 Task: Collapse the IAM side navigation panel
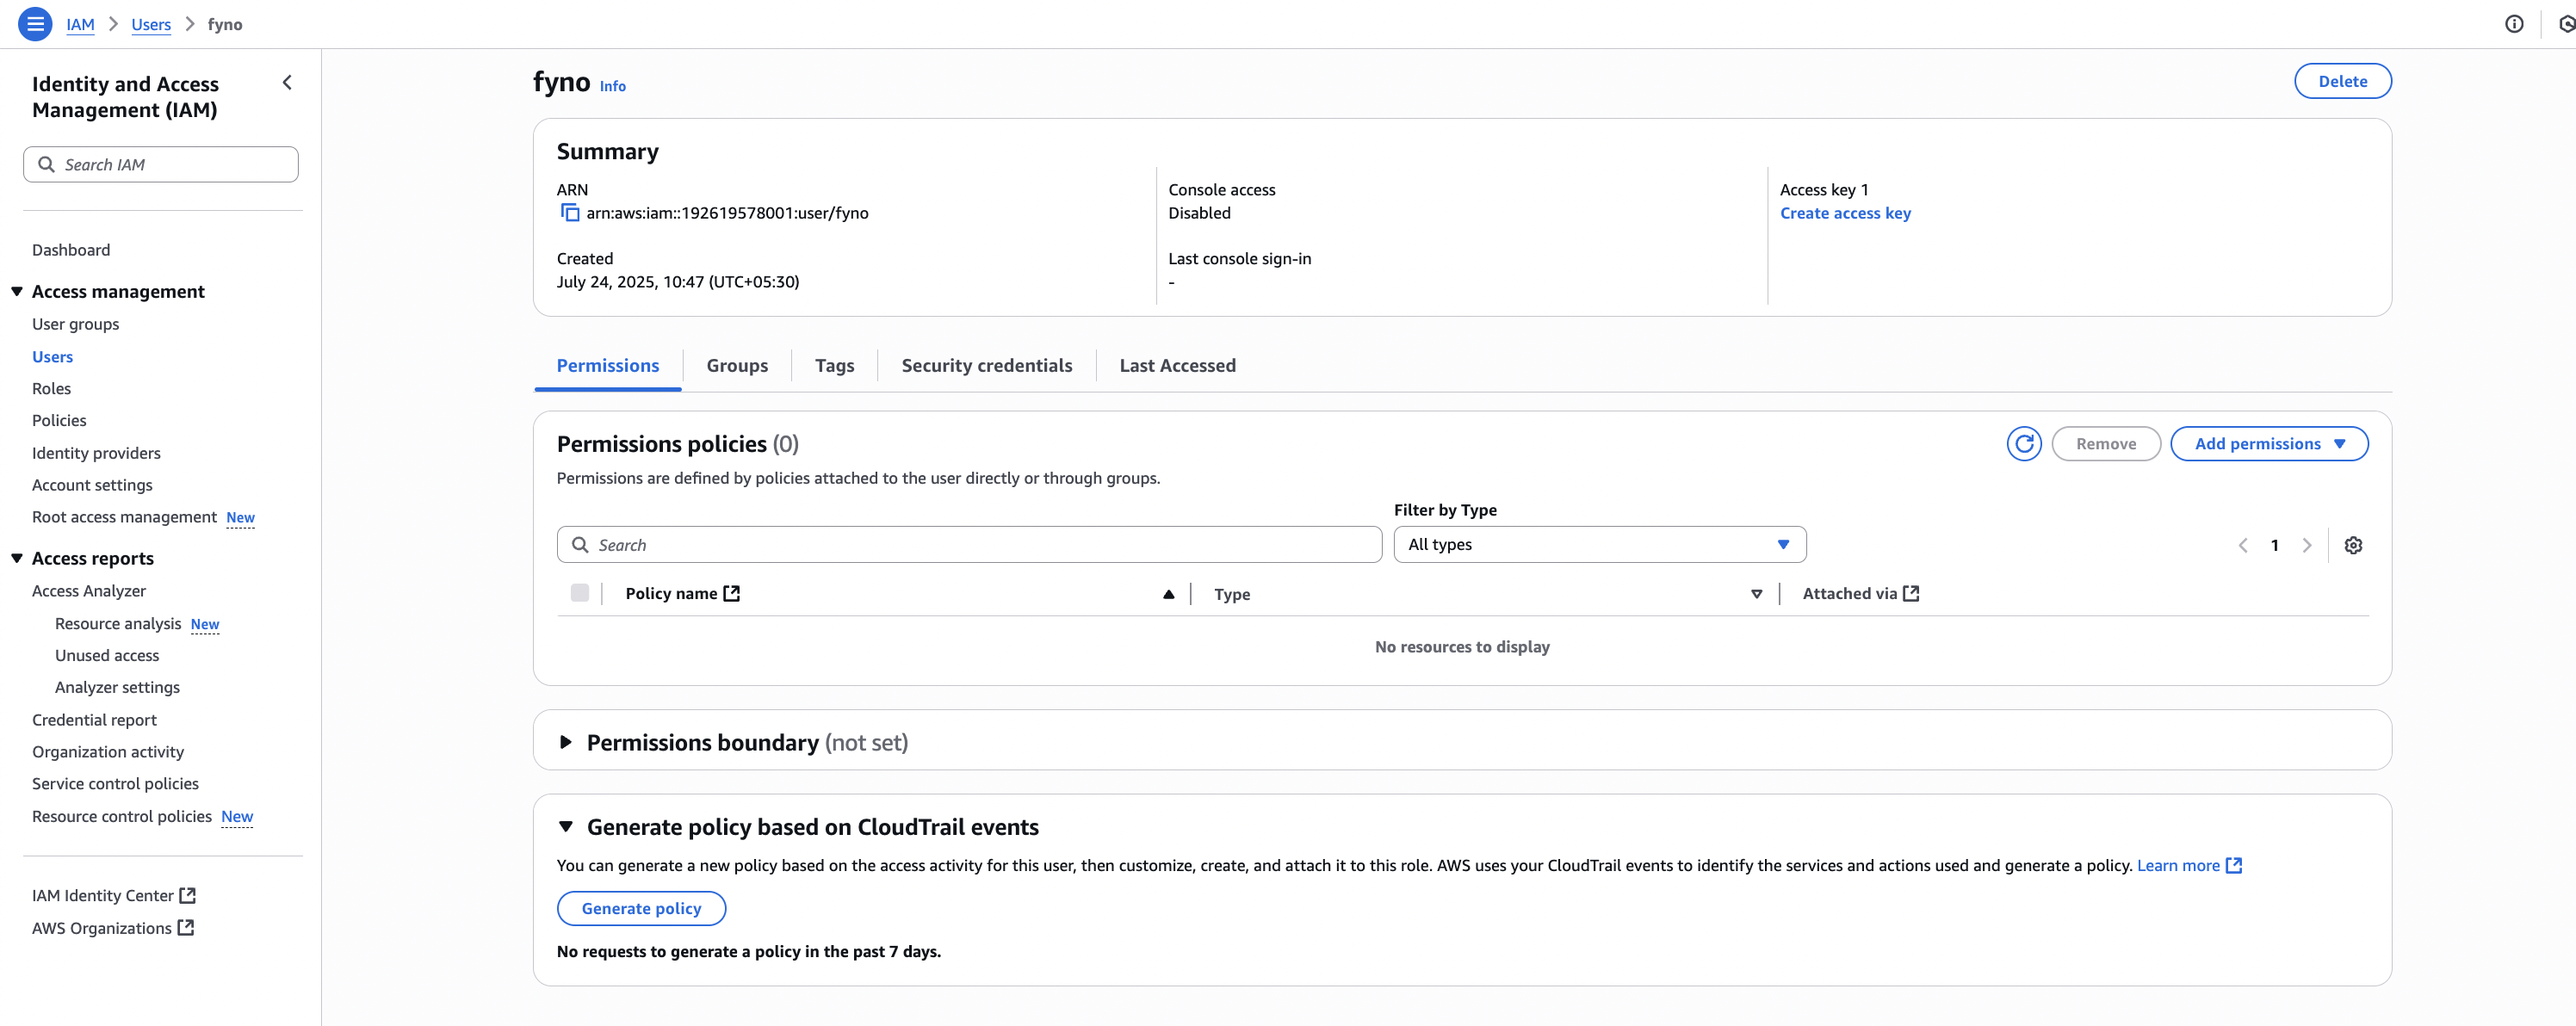(287, 83)
